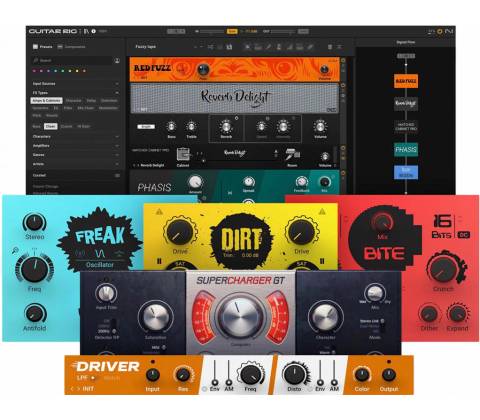Click the Bright switch on Reverb Delight amp
This screenshot has width=480, height=420.
(146, 127)
